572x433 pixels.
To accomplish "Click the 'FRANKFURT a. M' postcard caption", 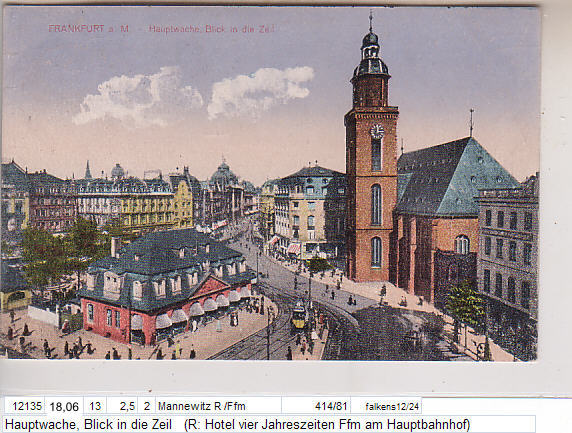I will point(88,28).
